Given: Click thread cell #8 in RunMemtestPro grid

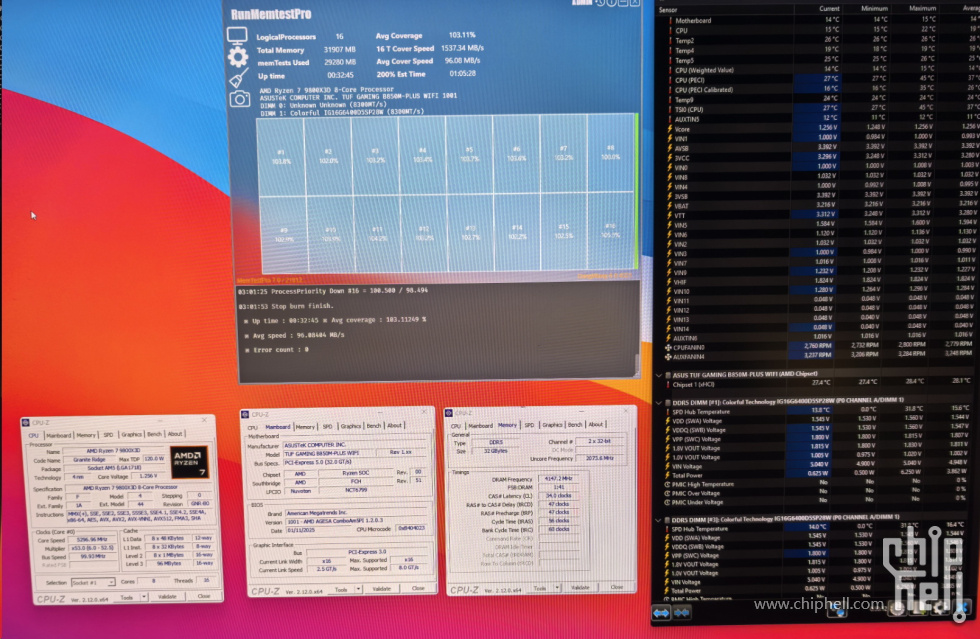Looking at the screenshot, I should (x=610, y=153).
